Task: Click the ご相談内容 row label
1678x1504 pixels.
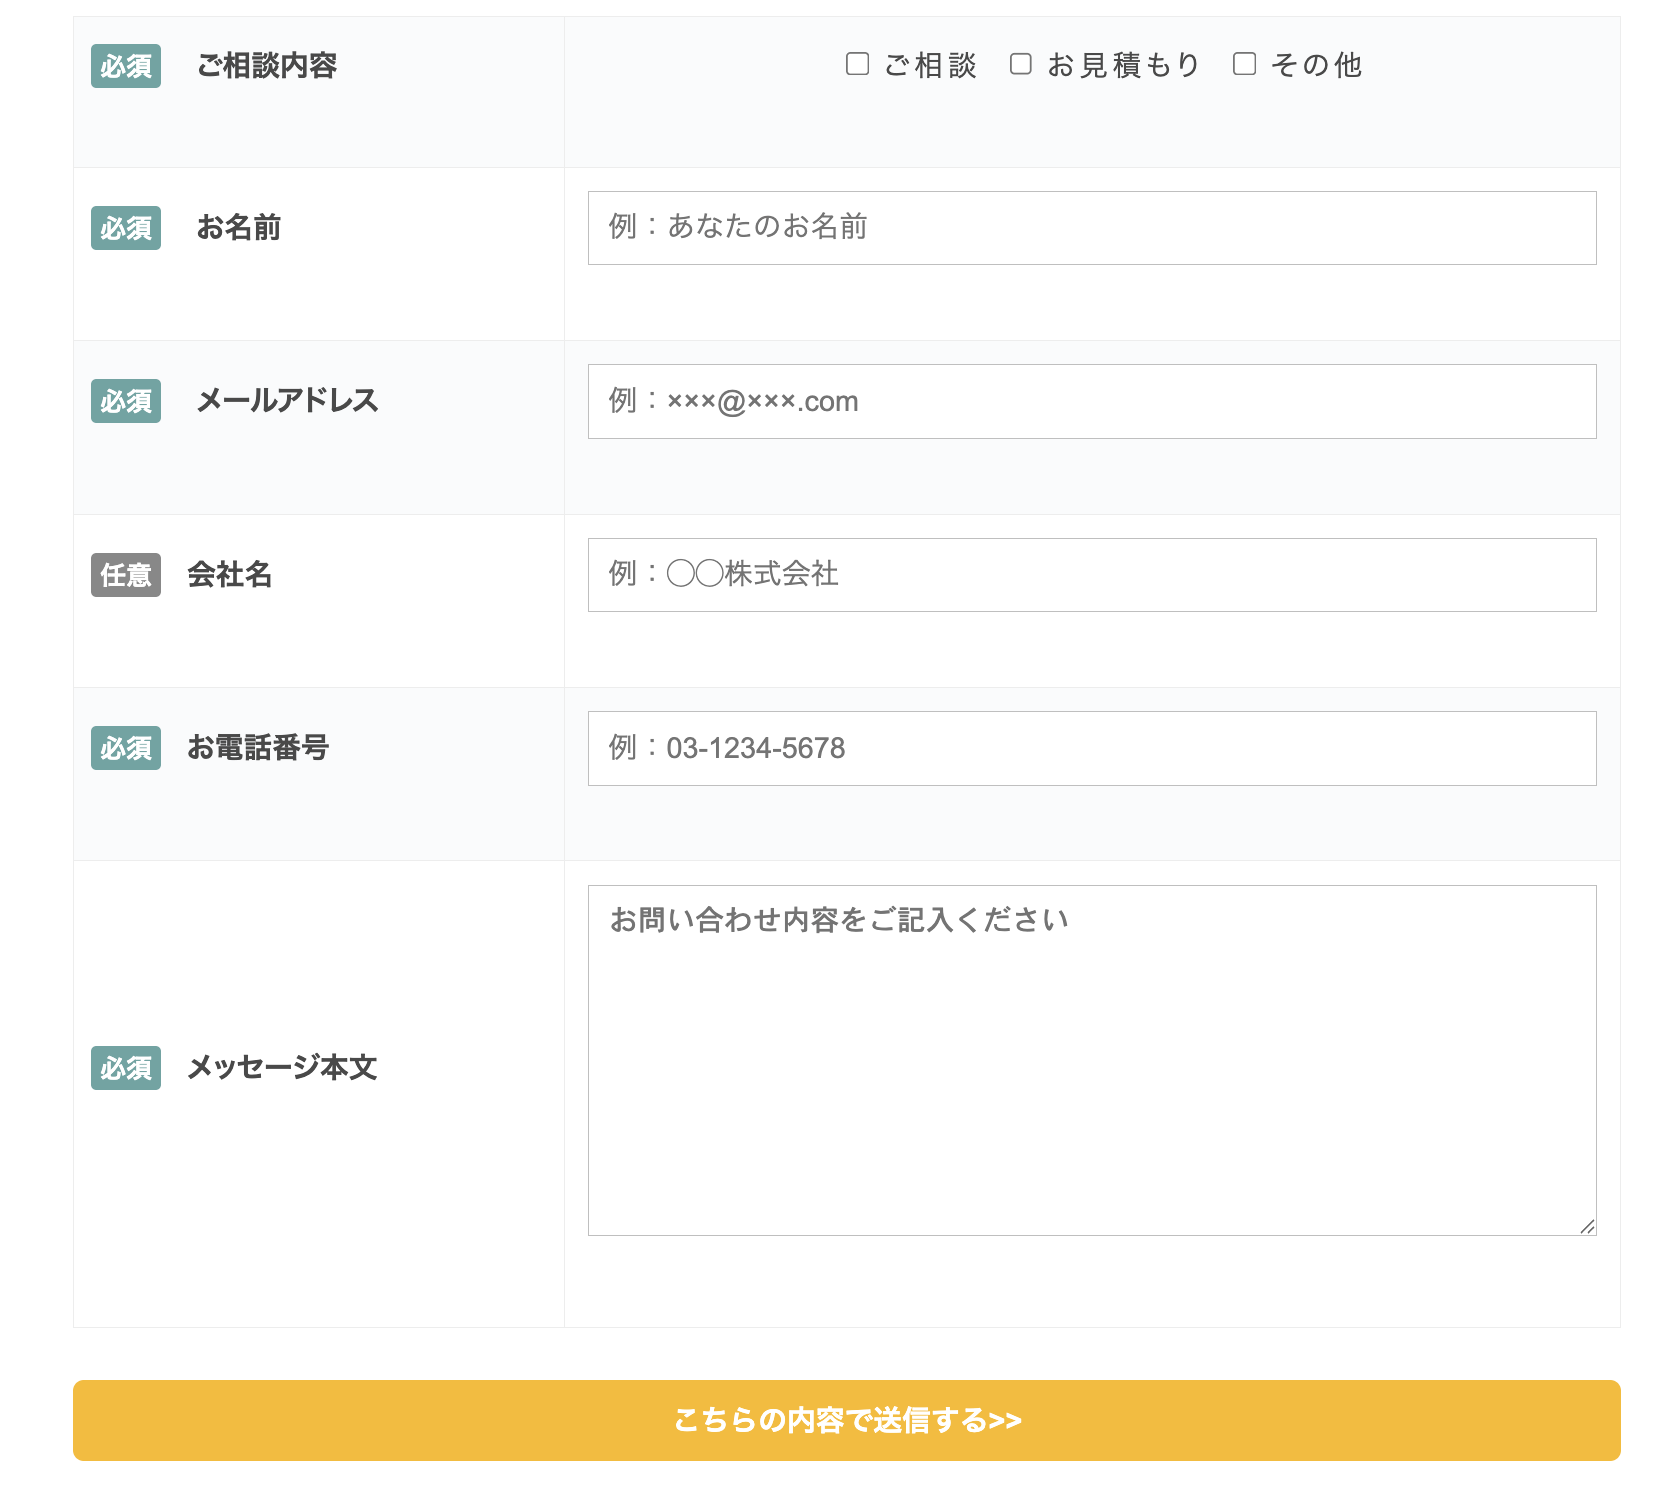Action: tap(266, 66)
